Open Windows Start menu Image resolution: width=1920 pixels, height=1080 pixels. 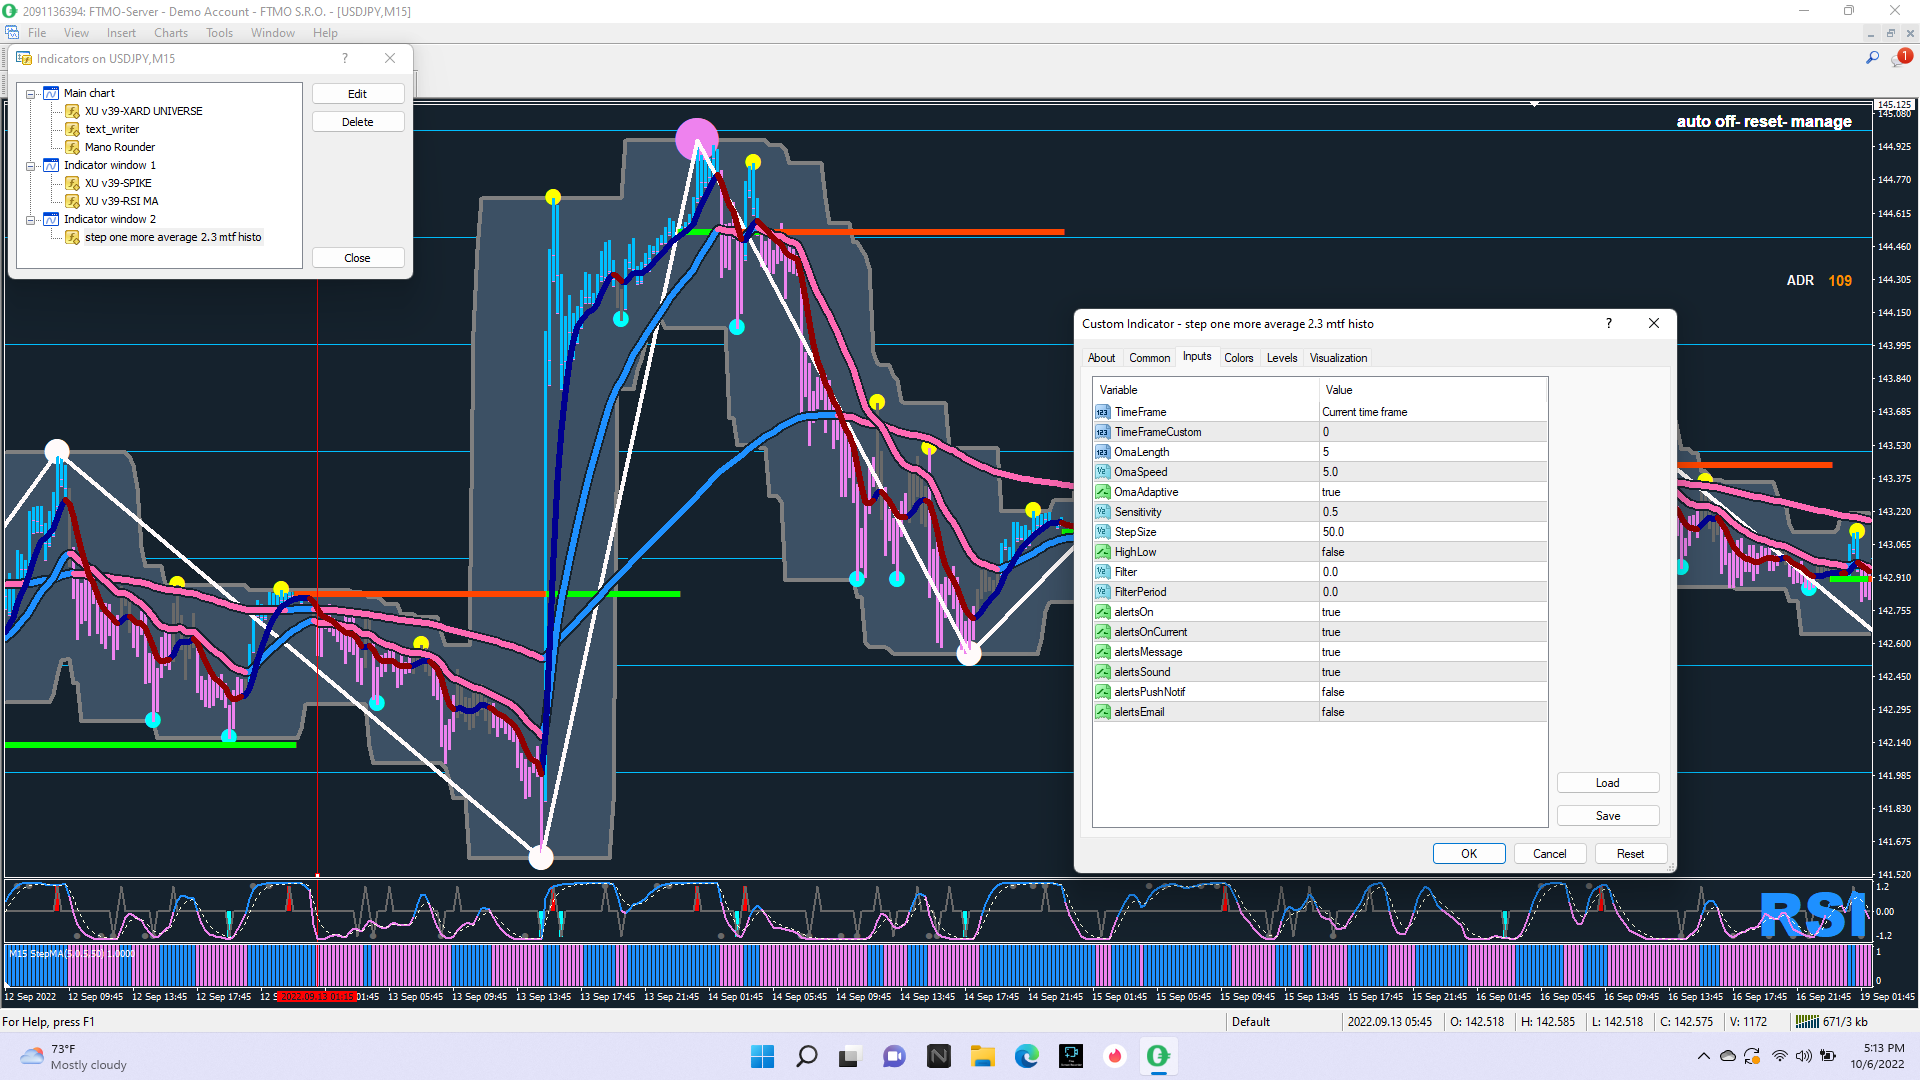pyautogui.click(x=762, y=1056)
